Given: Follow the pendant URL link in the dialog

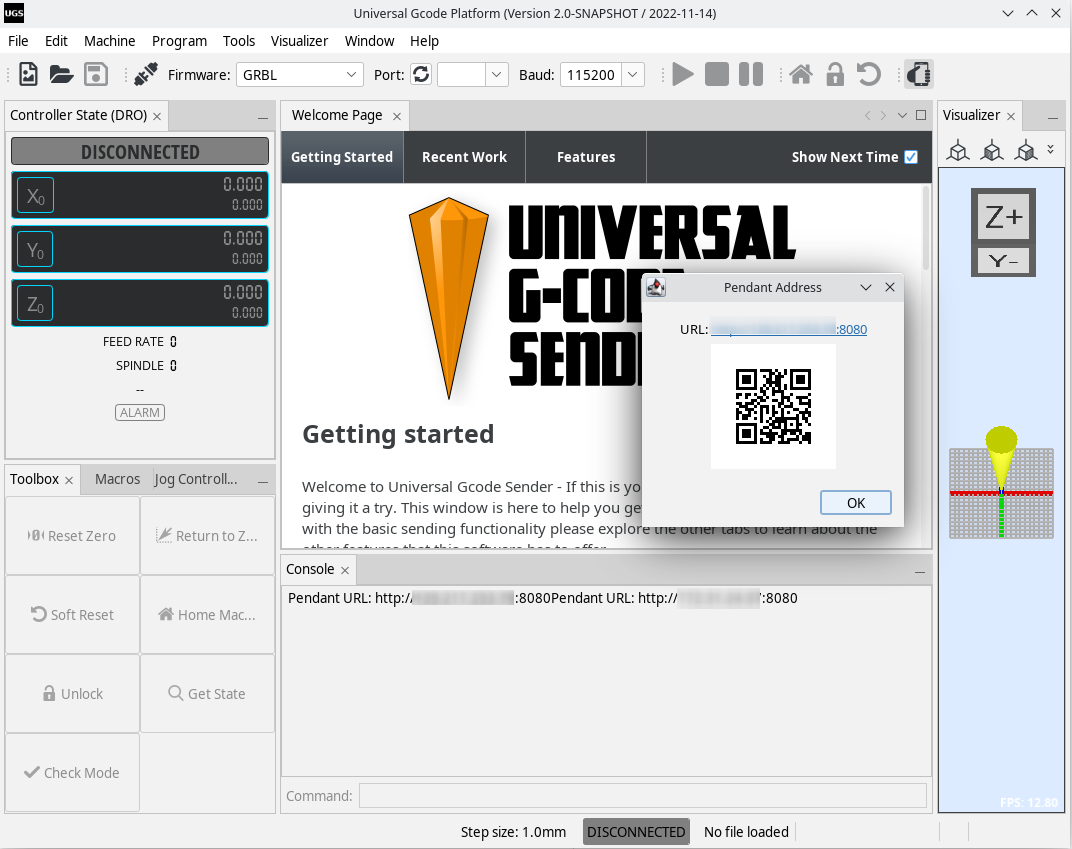Looking at the screenshot, I should (x=790, y=329).
